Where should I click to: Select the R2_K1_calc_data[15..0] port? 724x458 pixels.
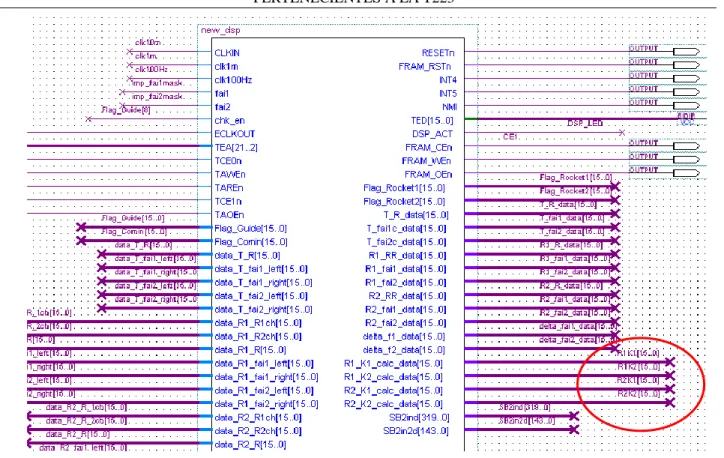coord(393,391)
